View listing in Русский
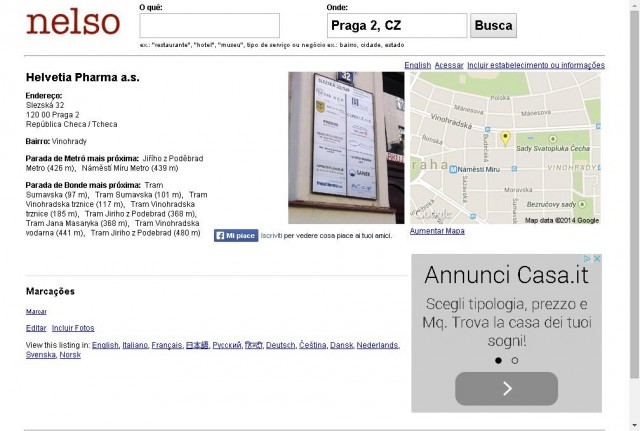640x431 pixels. (227, 345)
